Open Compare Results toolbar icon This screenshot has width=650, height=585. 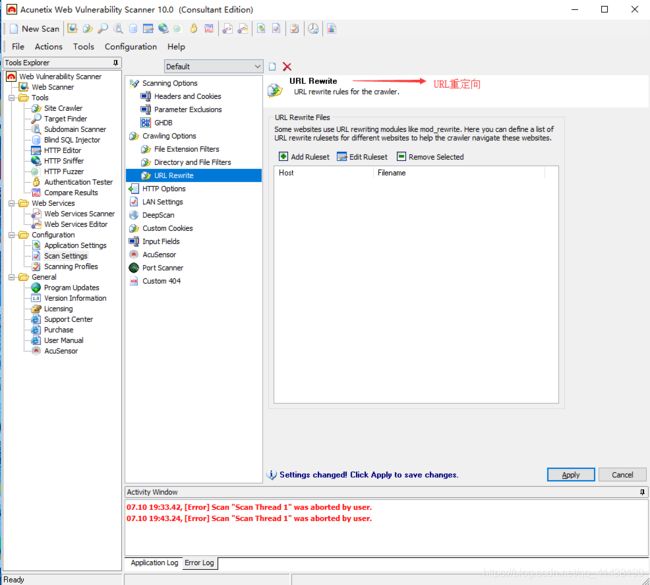pos(209,29)
